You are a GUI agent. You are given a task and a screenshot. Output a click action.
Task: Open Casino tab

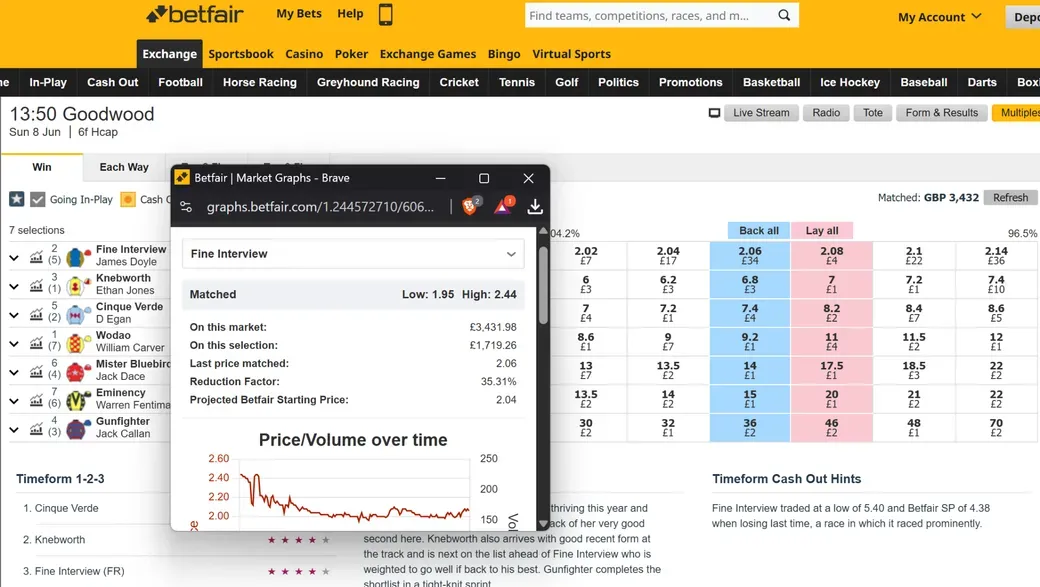click(304, 54)
